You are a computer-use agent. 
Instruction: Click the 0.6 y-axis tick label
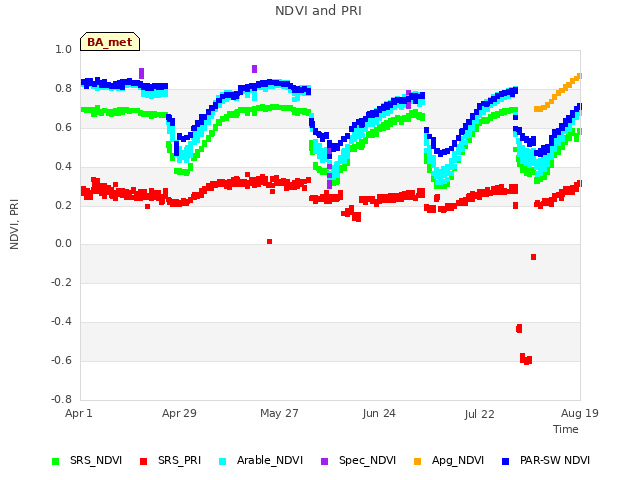click(x=63, y=127)
